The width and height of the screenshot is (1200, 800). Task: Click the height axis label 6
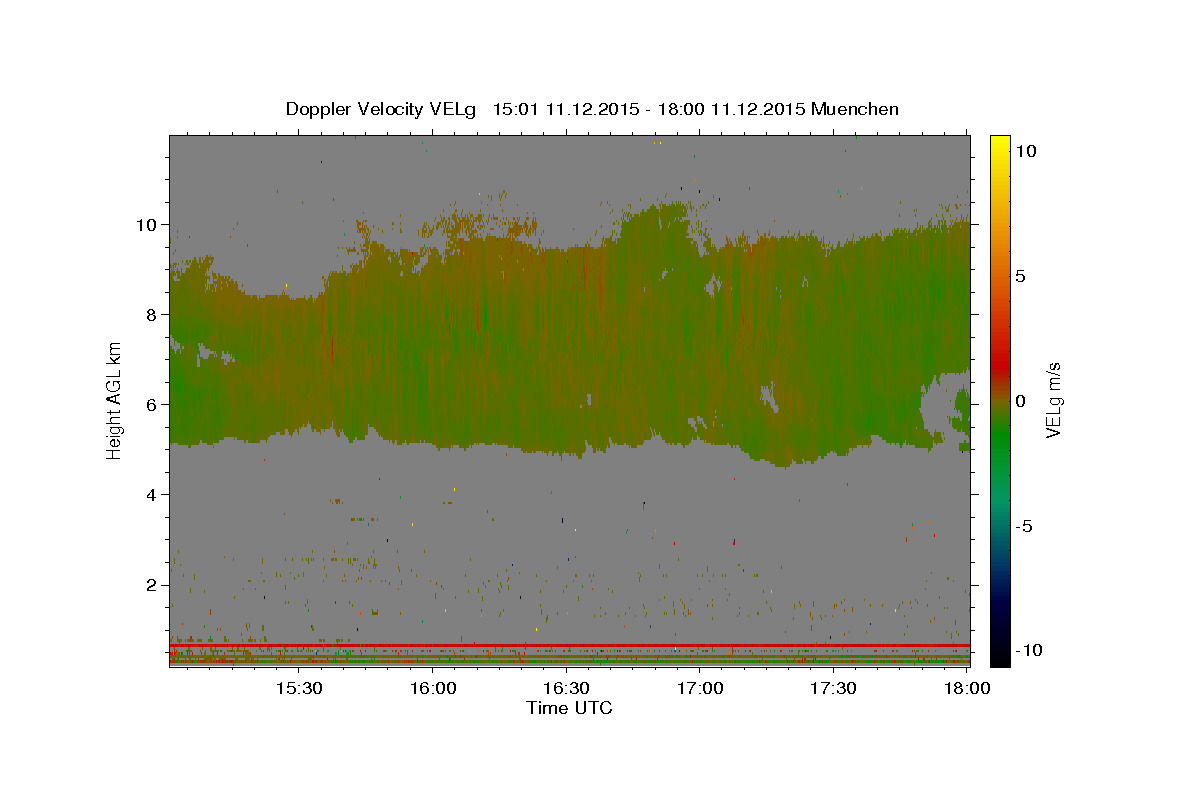[x=153, y=404]
